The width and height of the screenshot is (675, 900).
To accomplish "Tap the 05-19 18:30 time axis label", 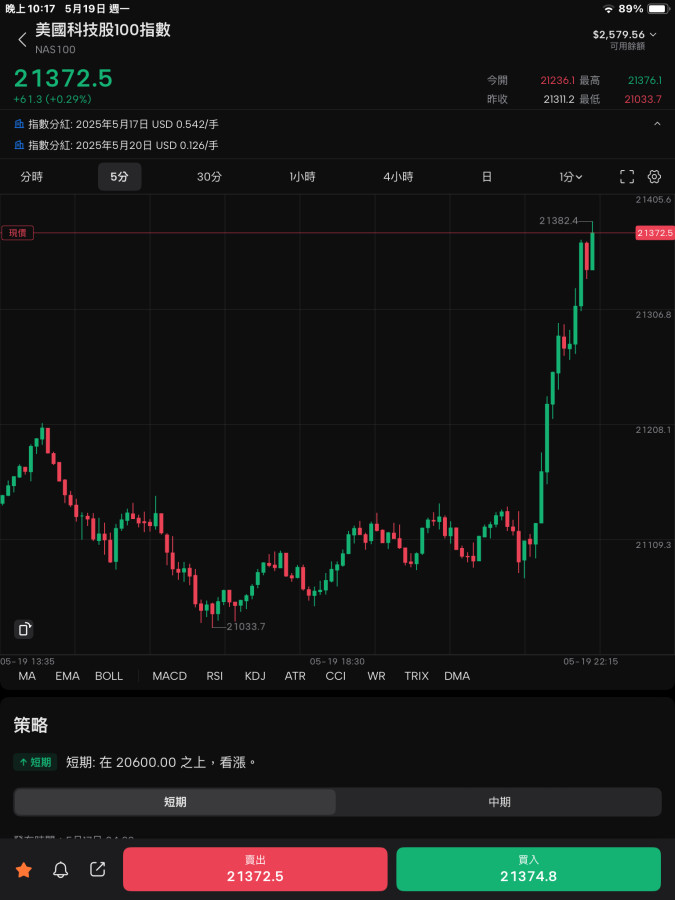I will point(337,661).
